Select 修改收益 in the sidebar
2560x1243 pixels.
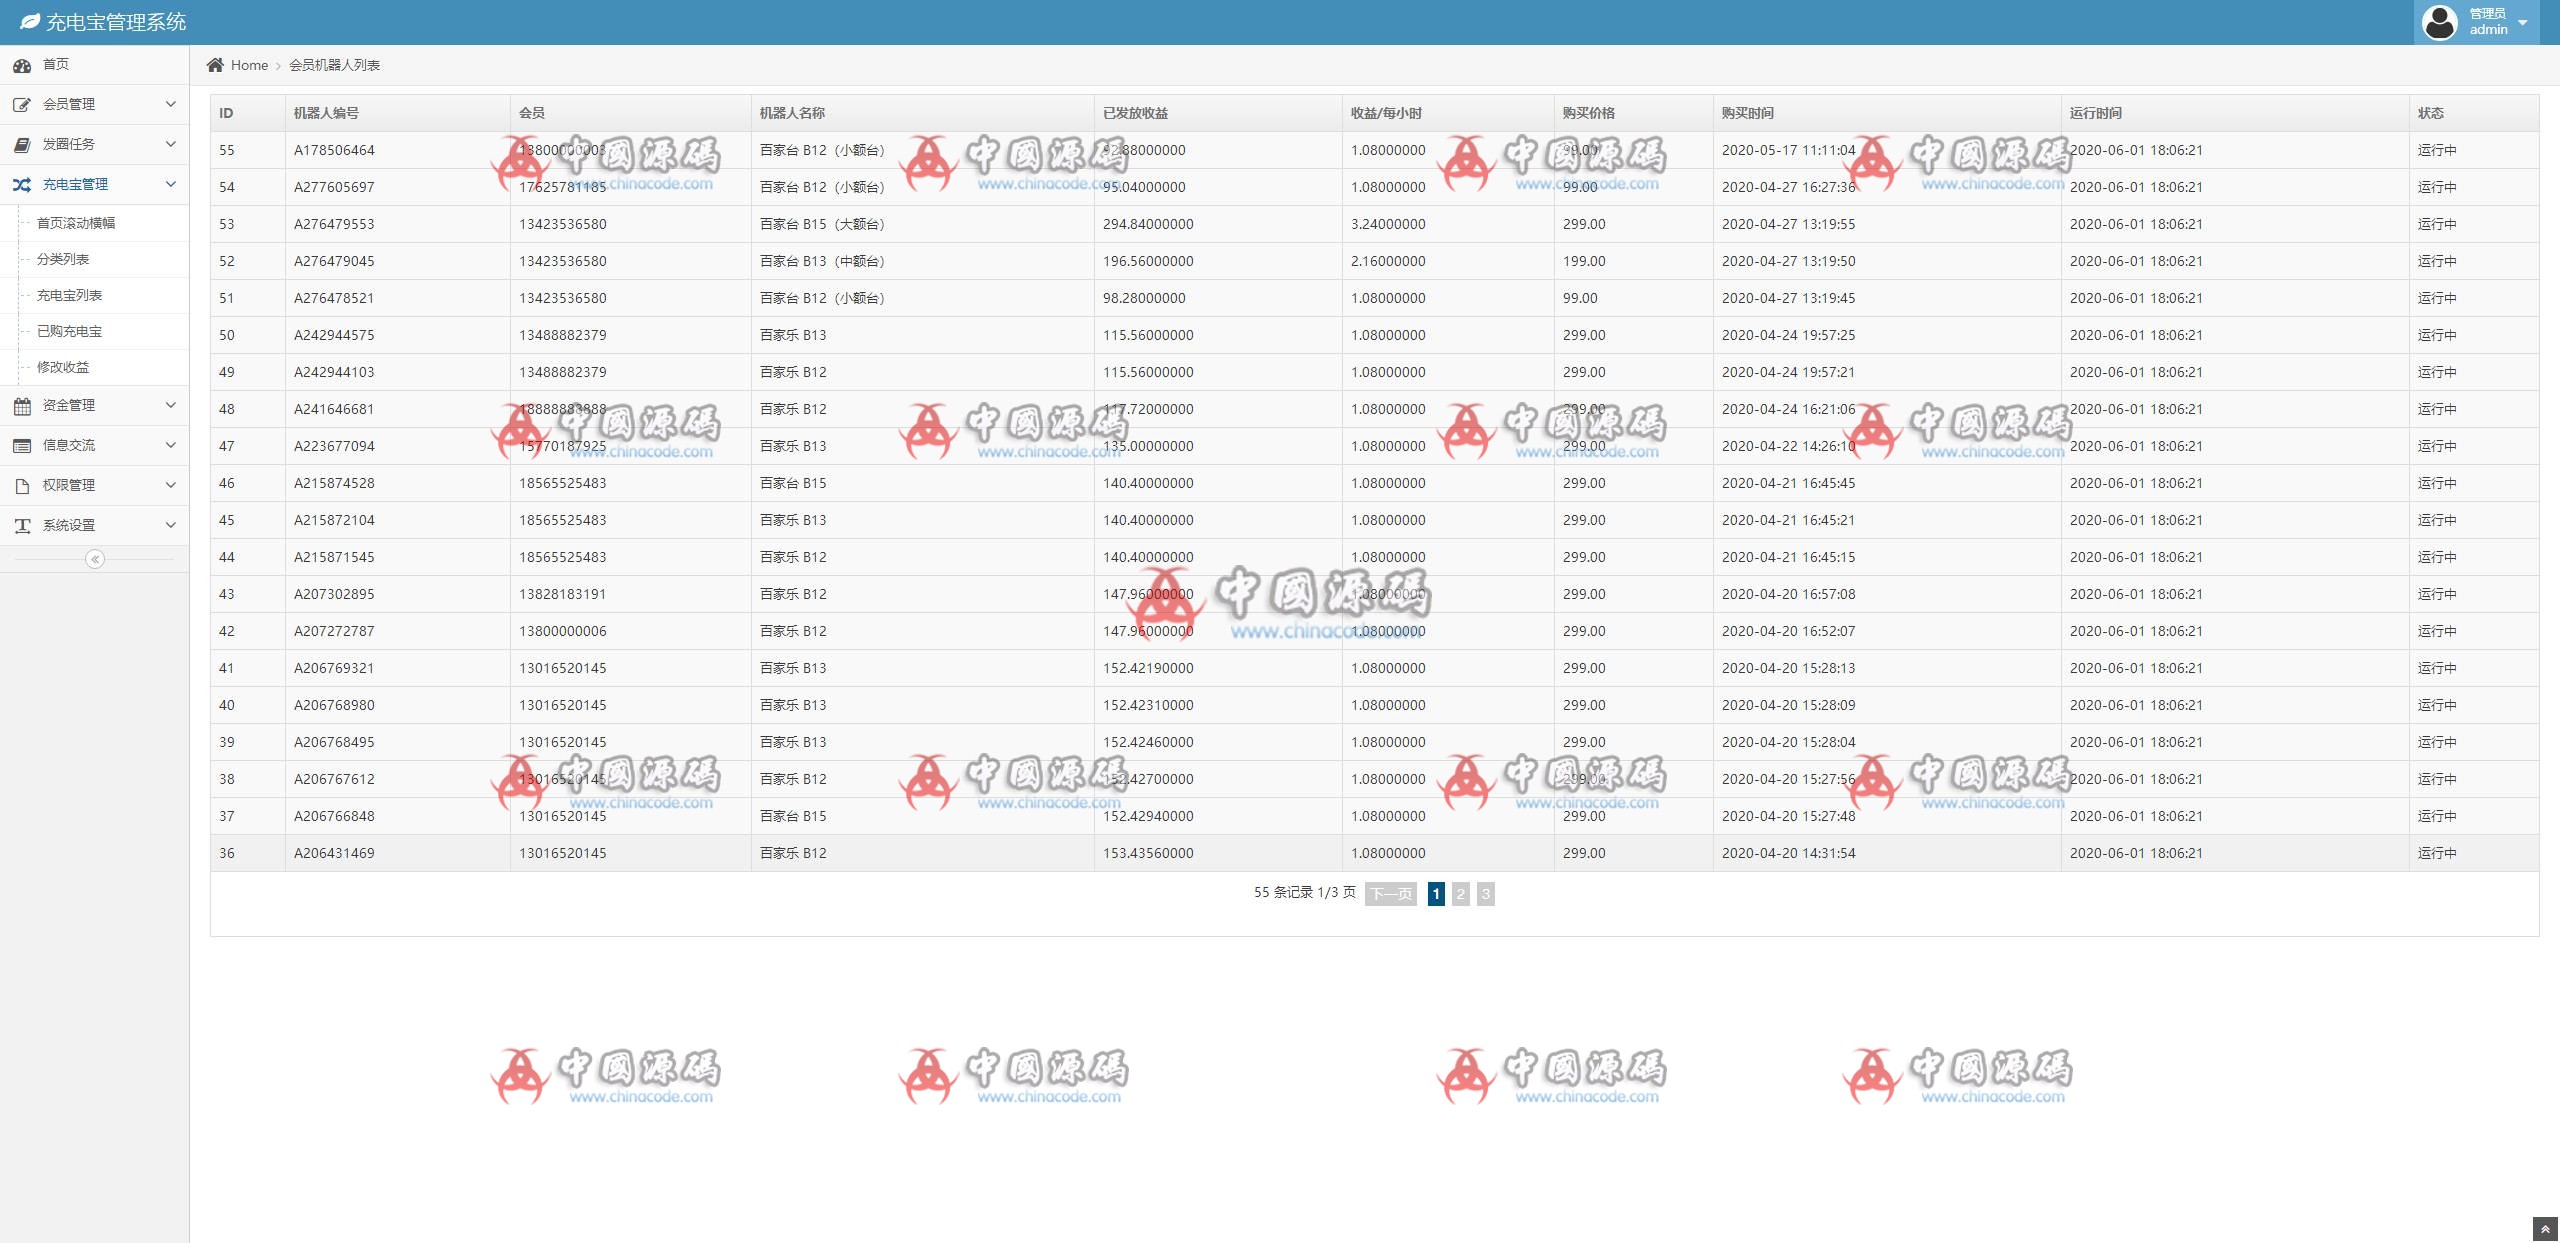tap(63, 367)
